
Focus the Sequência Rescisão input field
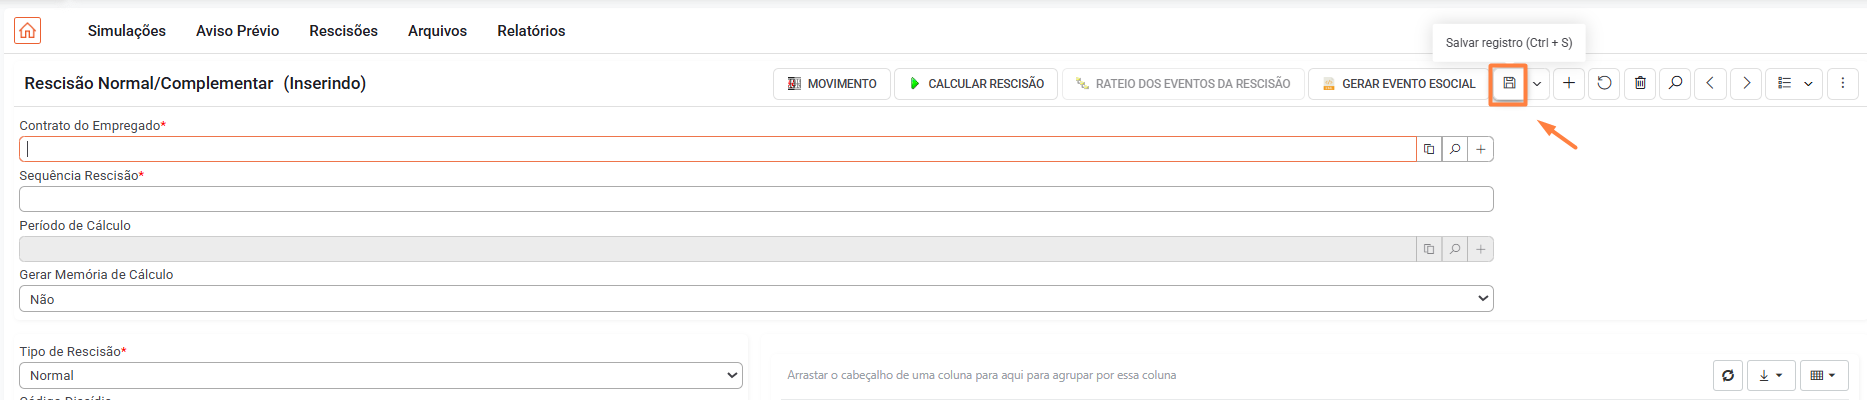[756, 199]
